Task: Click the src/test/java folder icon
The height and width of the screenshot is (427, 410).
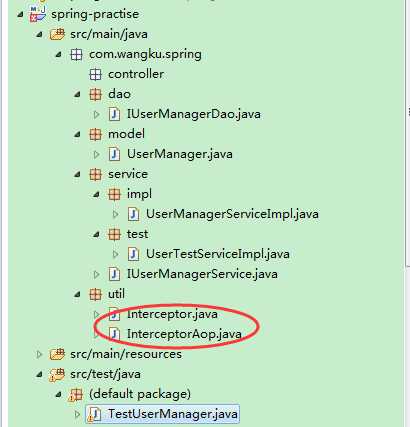Action: coord(57,374)
